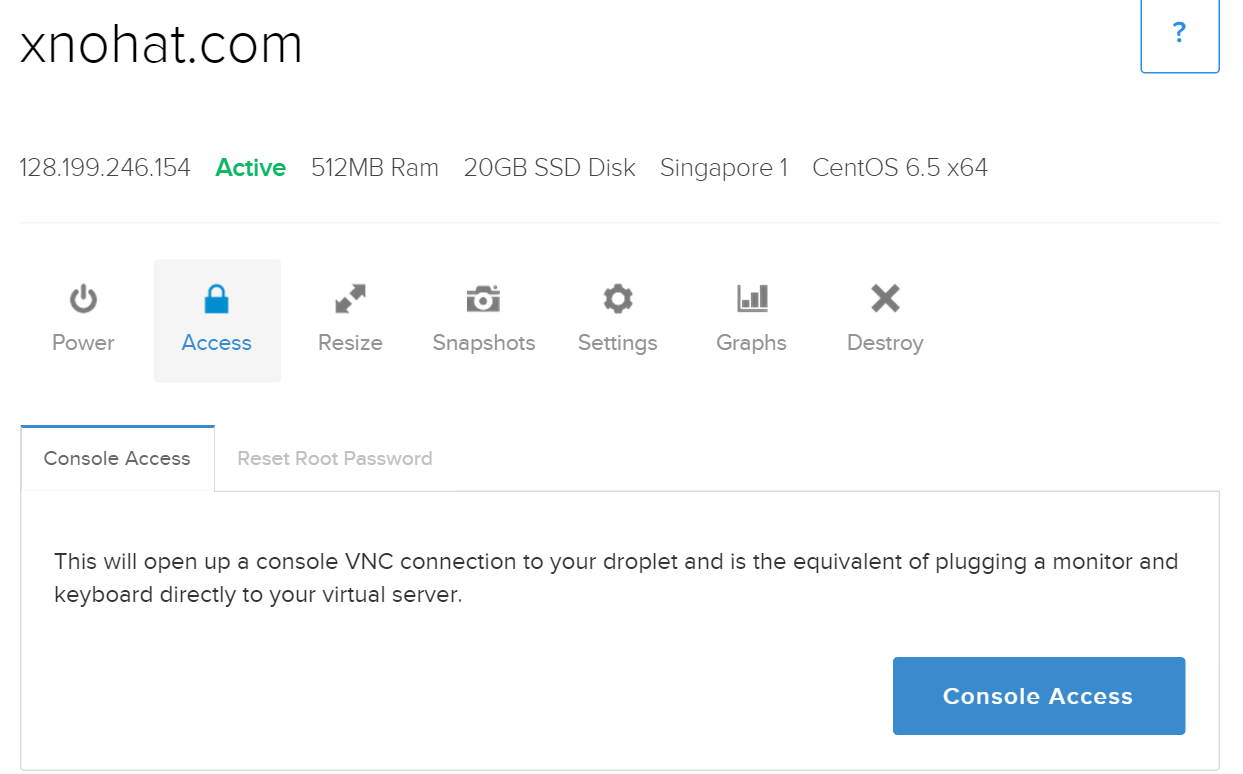The image size is (1243, 774).
Task: Select the IP address 128.199.246.154
Action: 104,168
